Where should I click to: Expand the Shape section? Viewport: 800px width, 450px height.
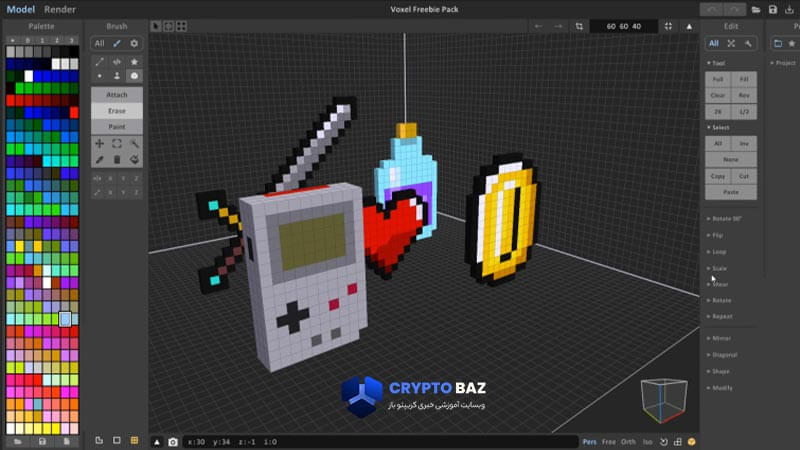coord(718,371)
